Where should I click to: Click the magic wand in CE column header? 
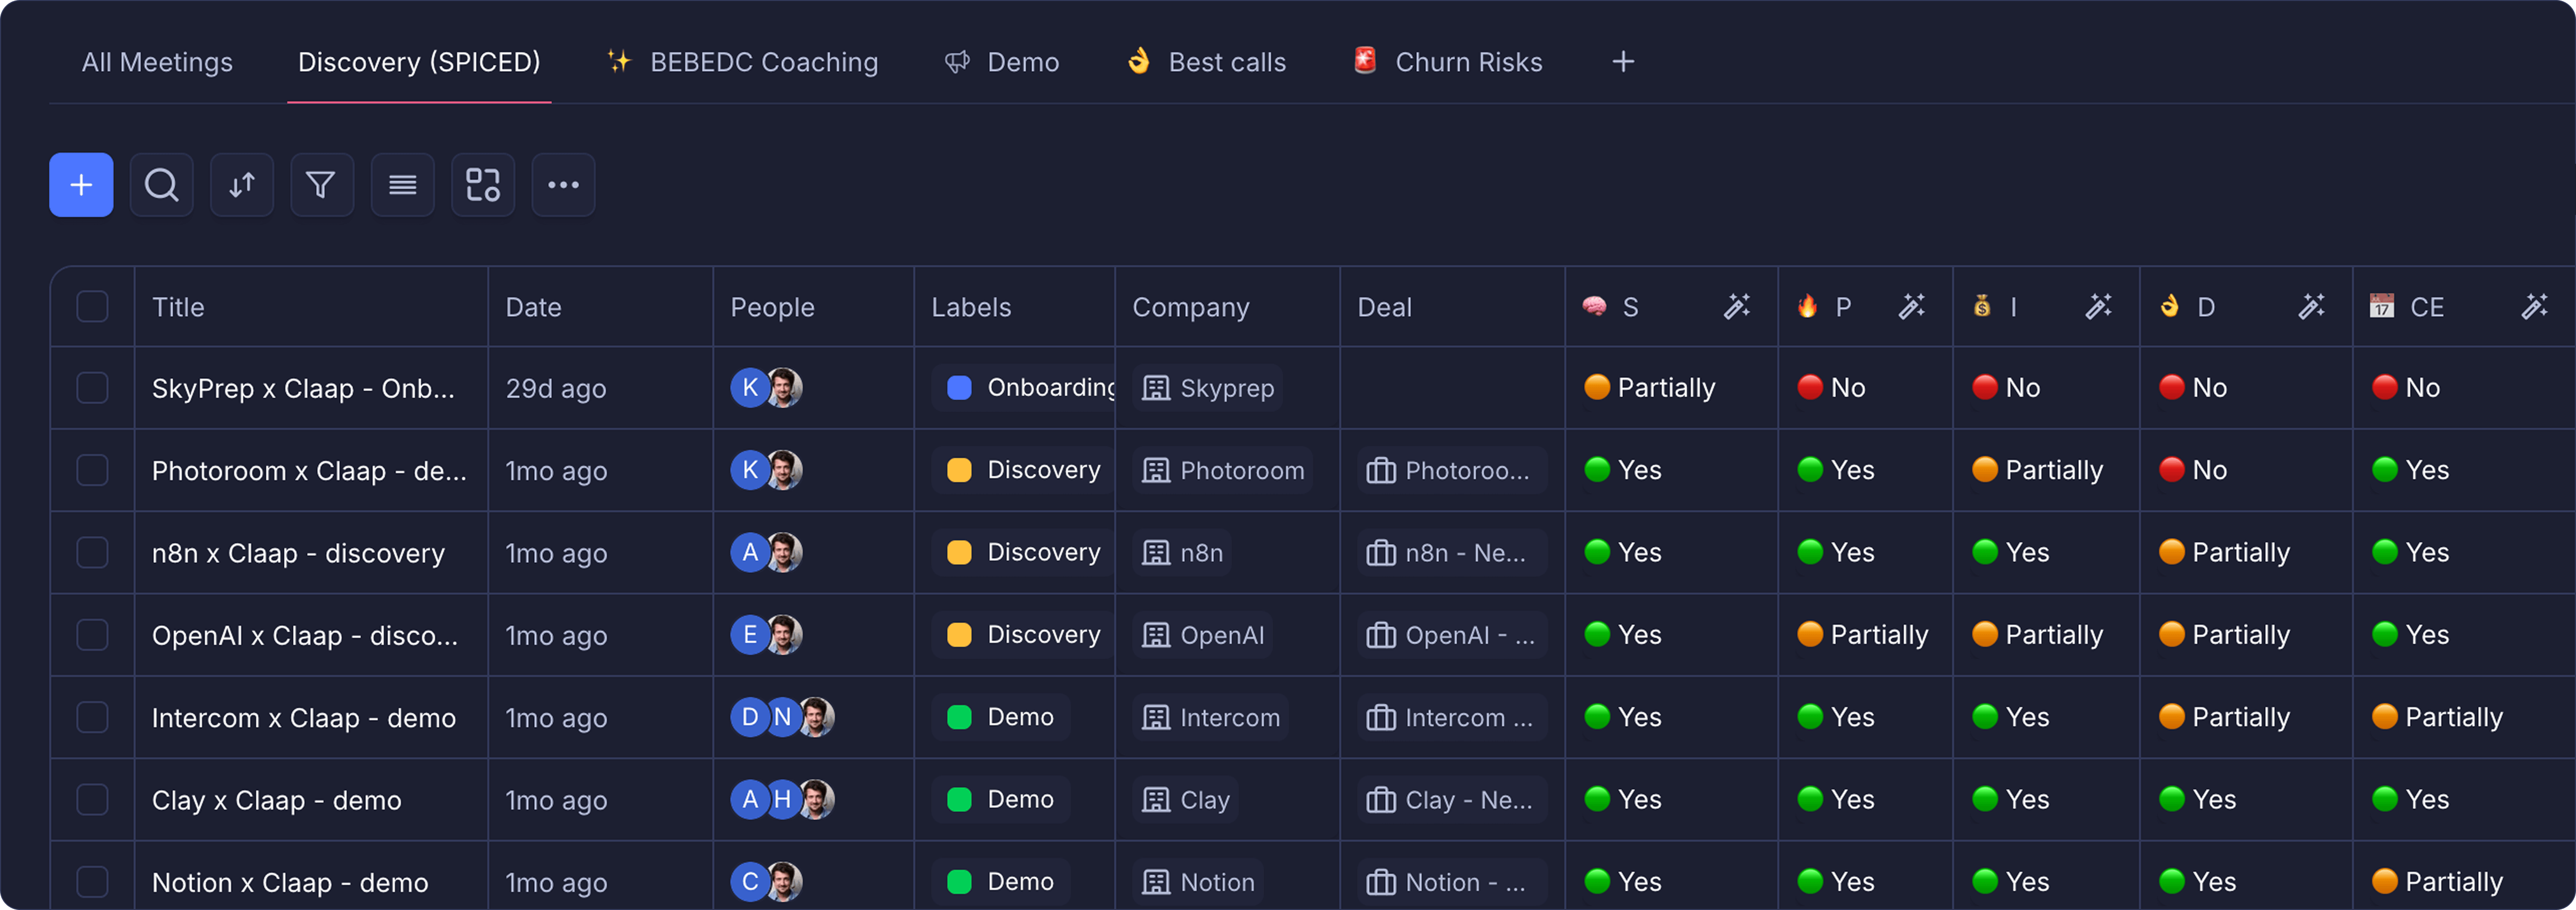pyautogui.click(x=2535, y=307)
